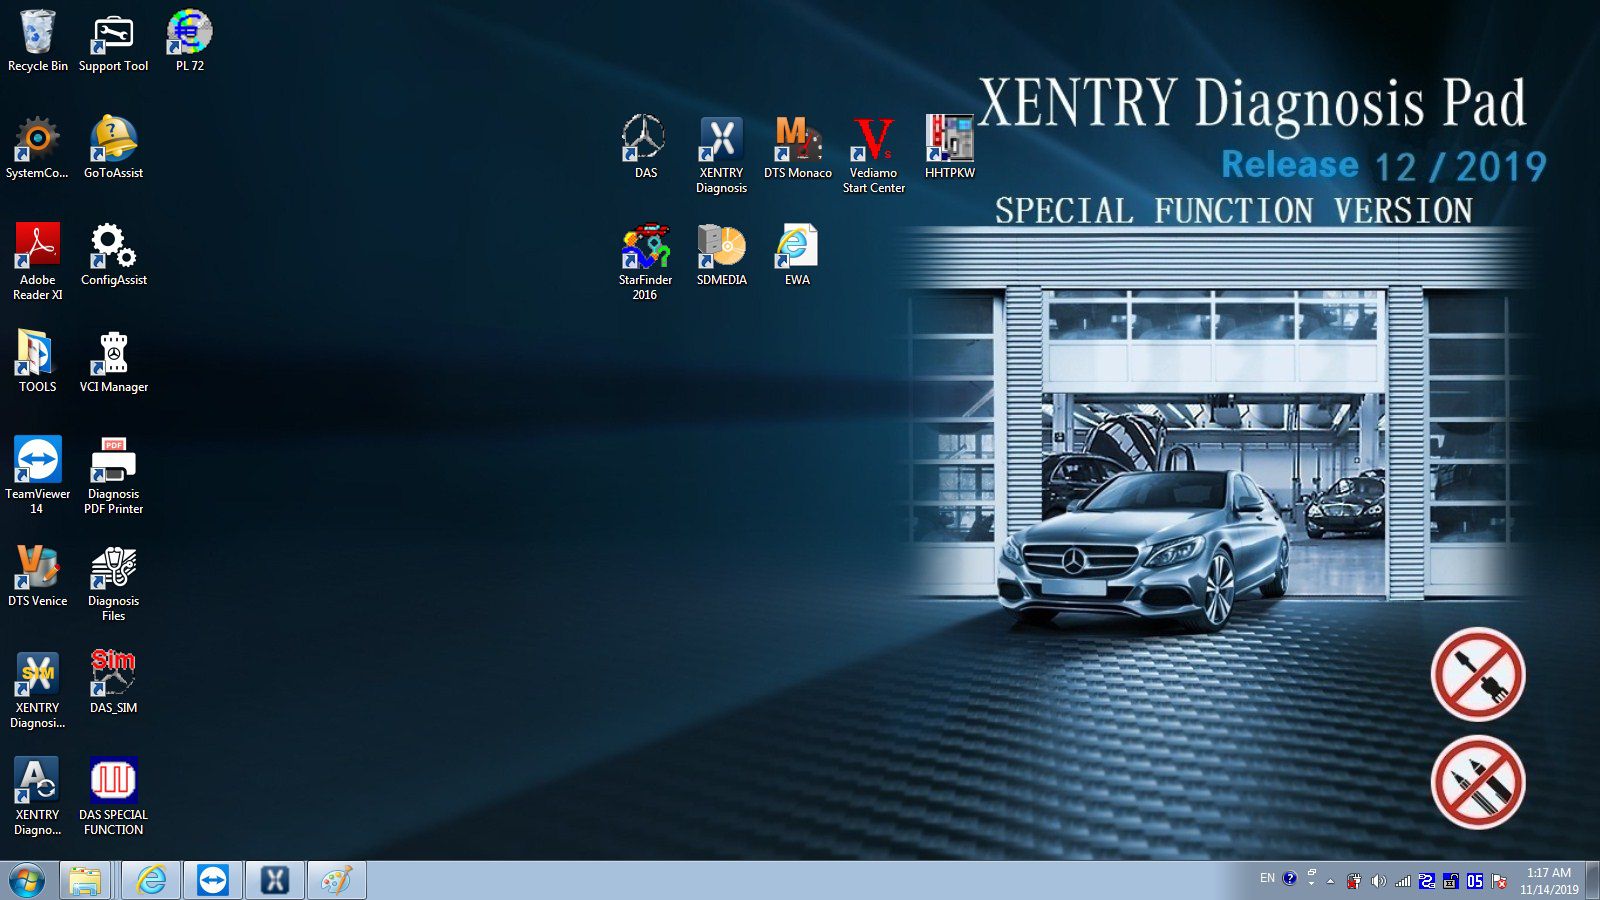This screenshot has height=900, width=1600.
Task: Click the taskbar clock showing 1:17 AM
Action: (x=1549, y=881)
